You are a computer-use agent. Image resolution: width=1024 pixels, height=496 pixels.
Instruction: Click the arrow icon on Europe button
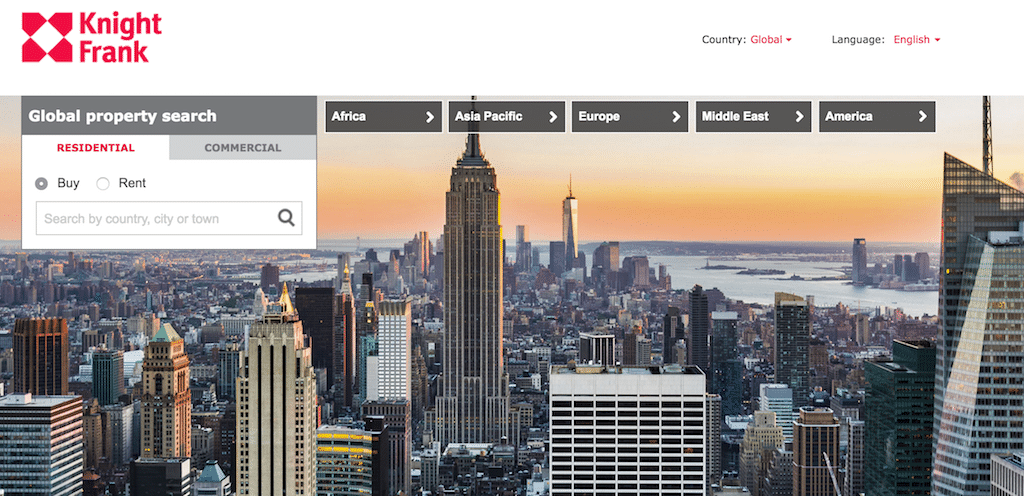pos(676,117)
